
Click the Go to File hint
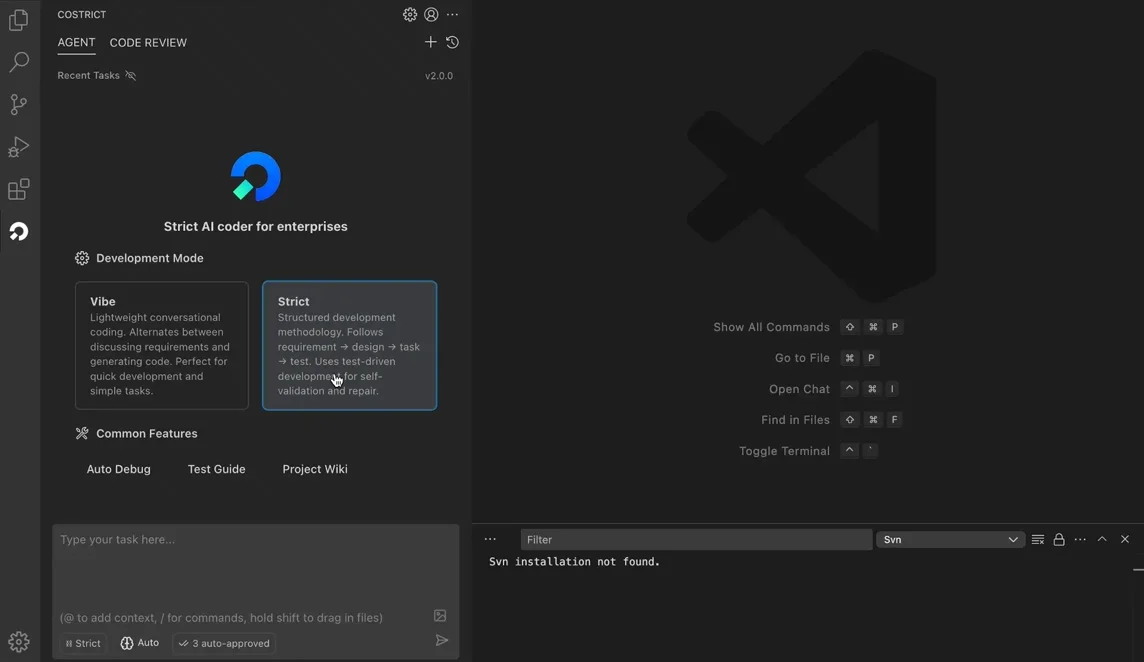(802, 358)
